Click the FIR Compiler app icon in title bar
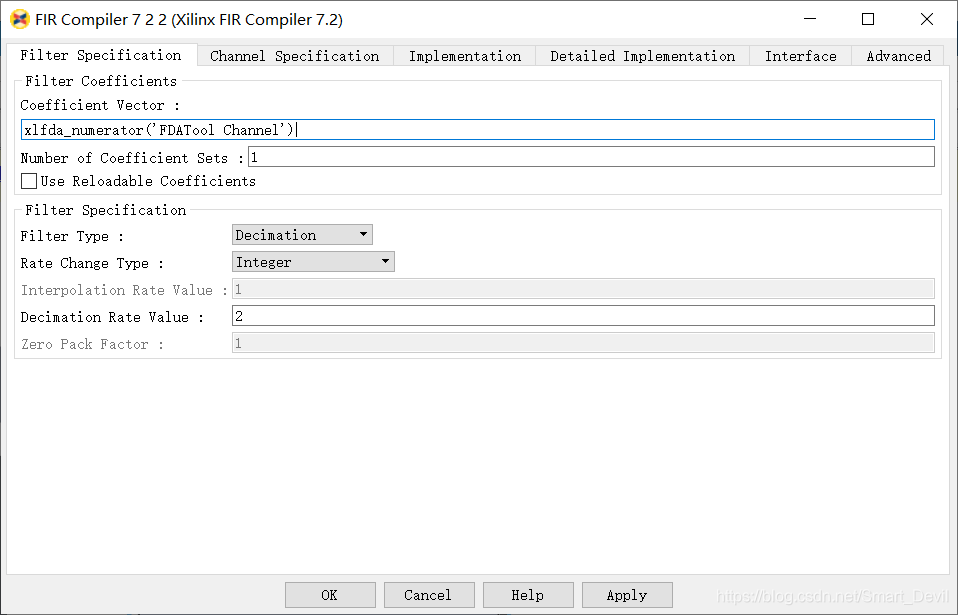Screen dimensions: 958x615 click(20, 20)
